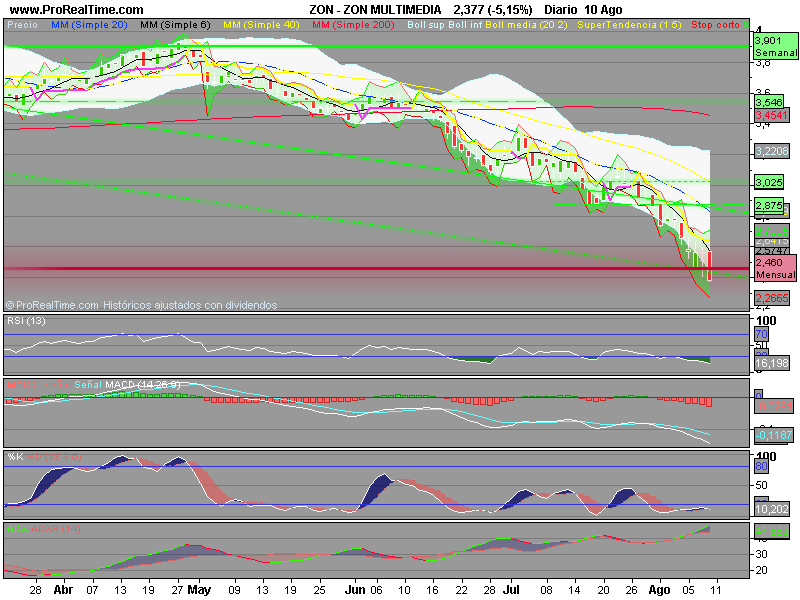This screenshot has height=600, width=800.
Task: Click the RSI '16,198' value tag
Action: point(771,363)
